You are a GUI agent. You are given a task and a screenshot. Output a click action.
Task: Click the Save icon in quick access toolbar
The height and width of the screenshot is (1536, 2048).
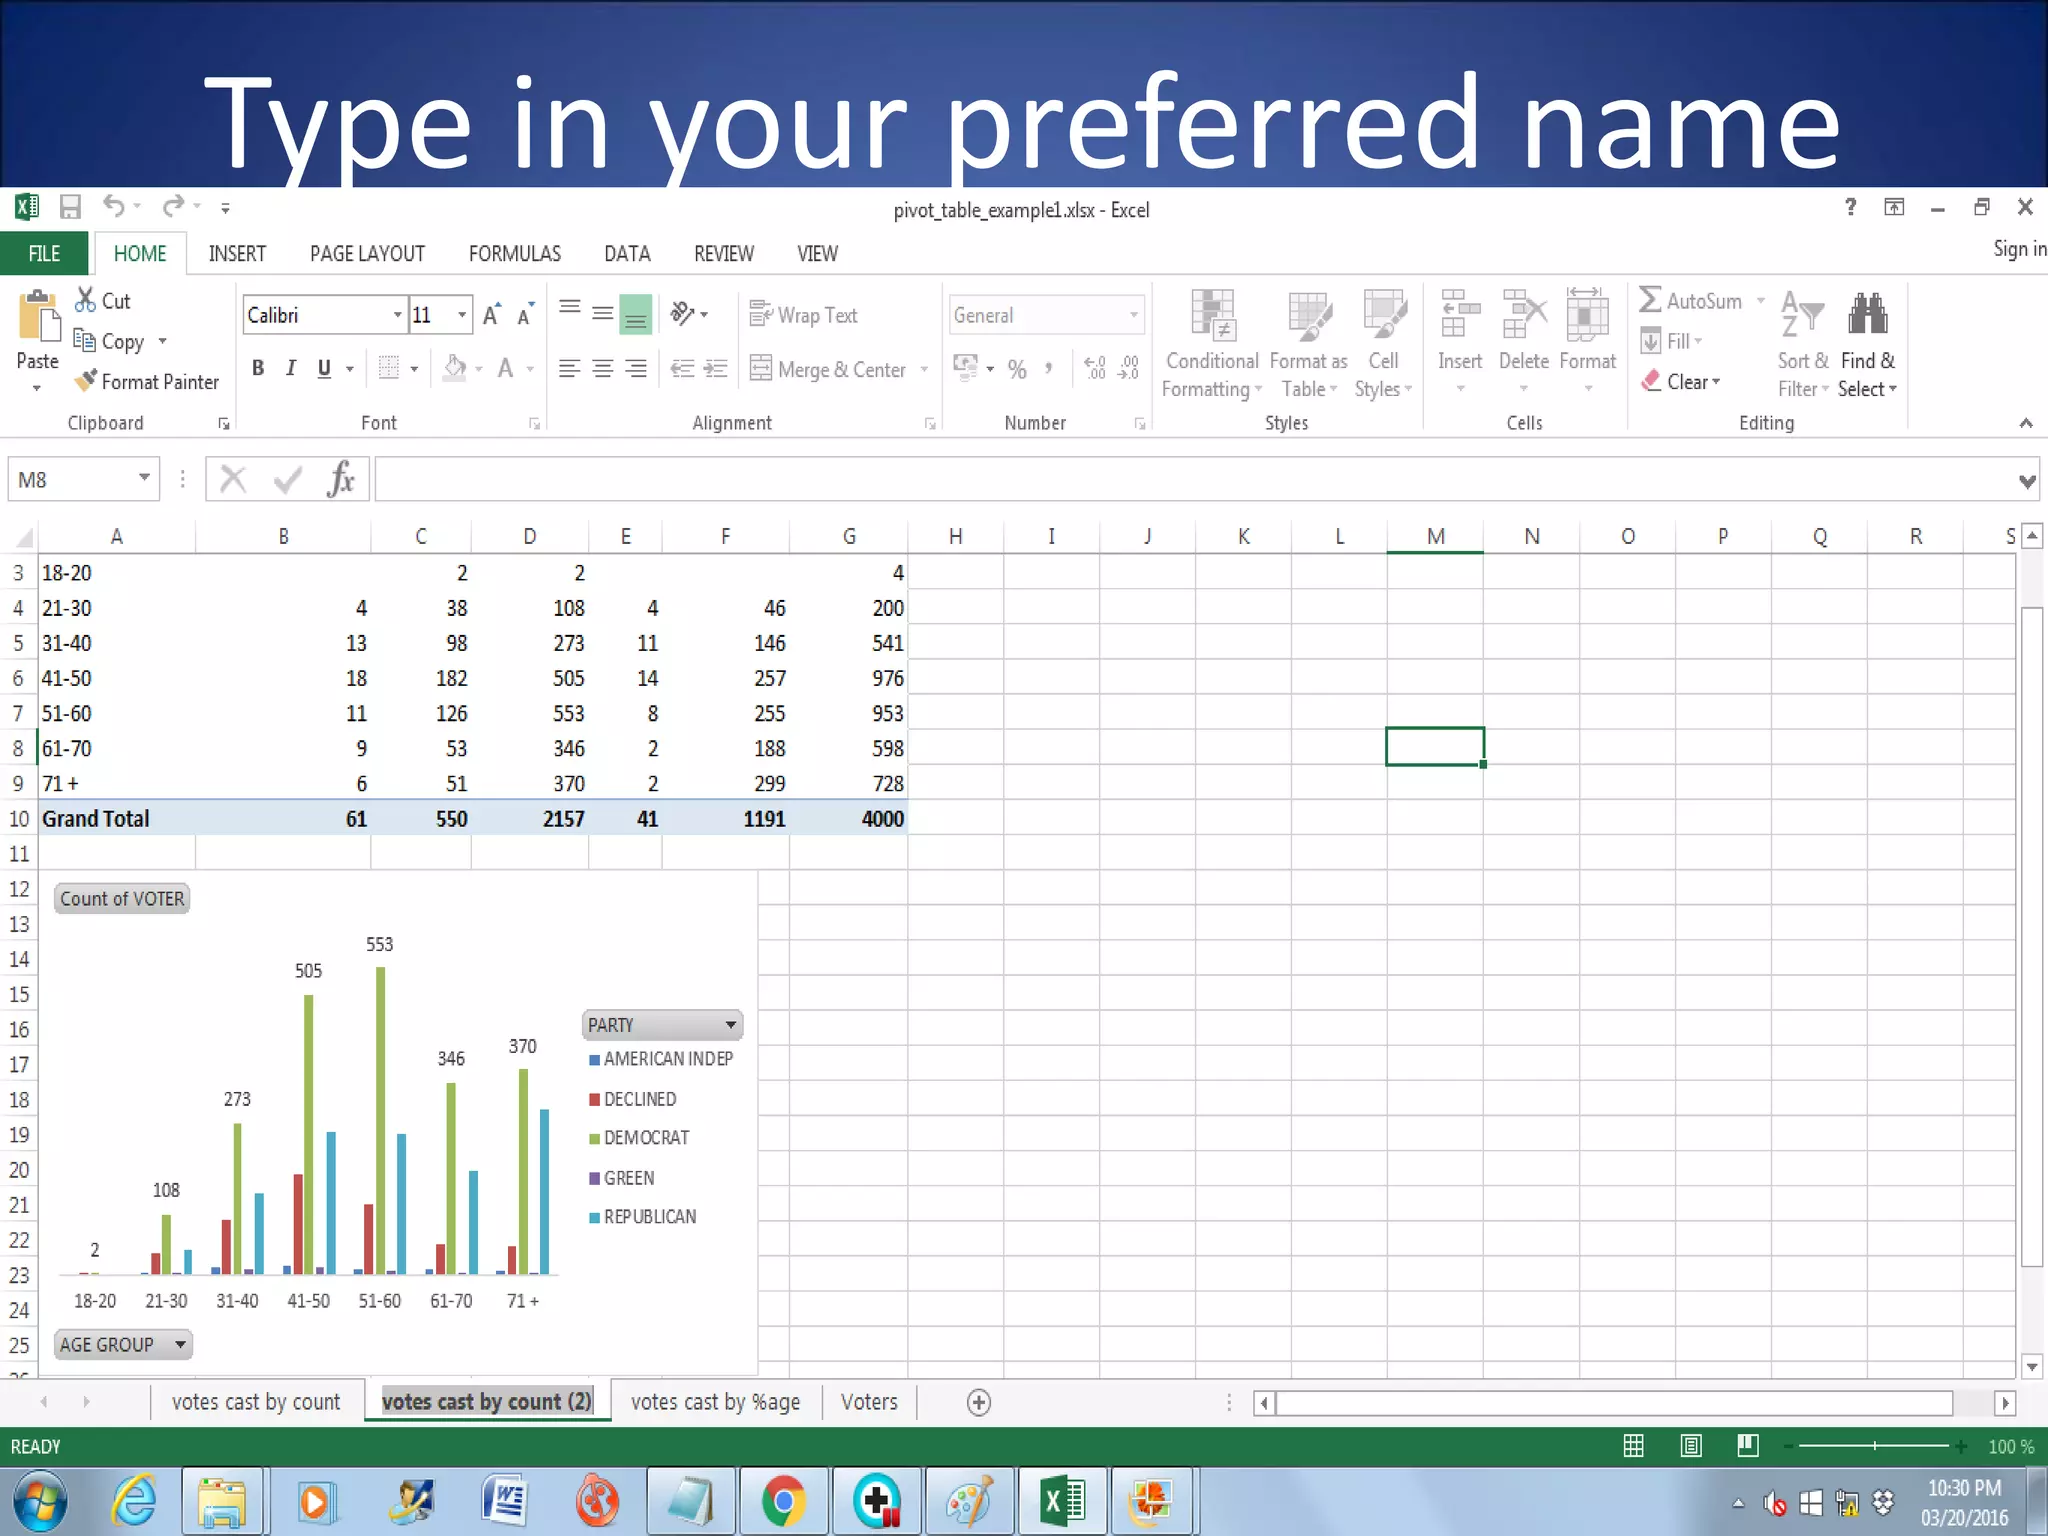(x=70, y=207)
